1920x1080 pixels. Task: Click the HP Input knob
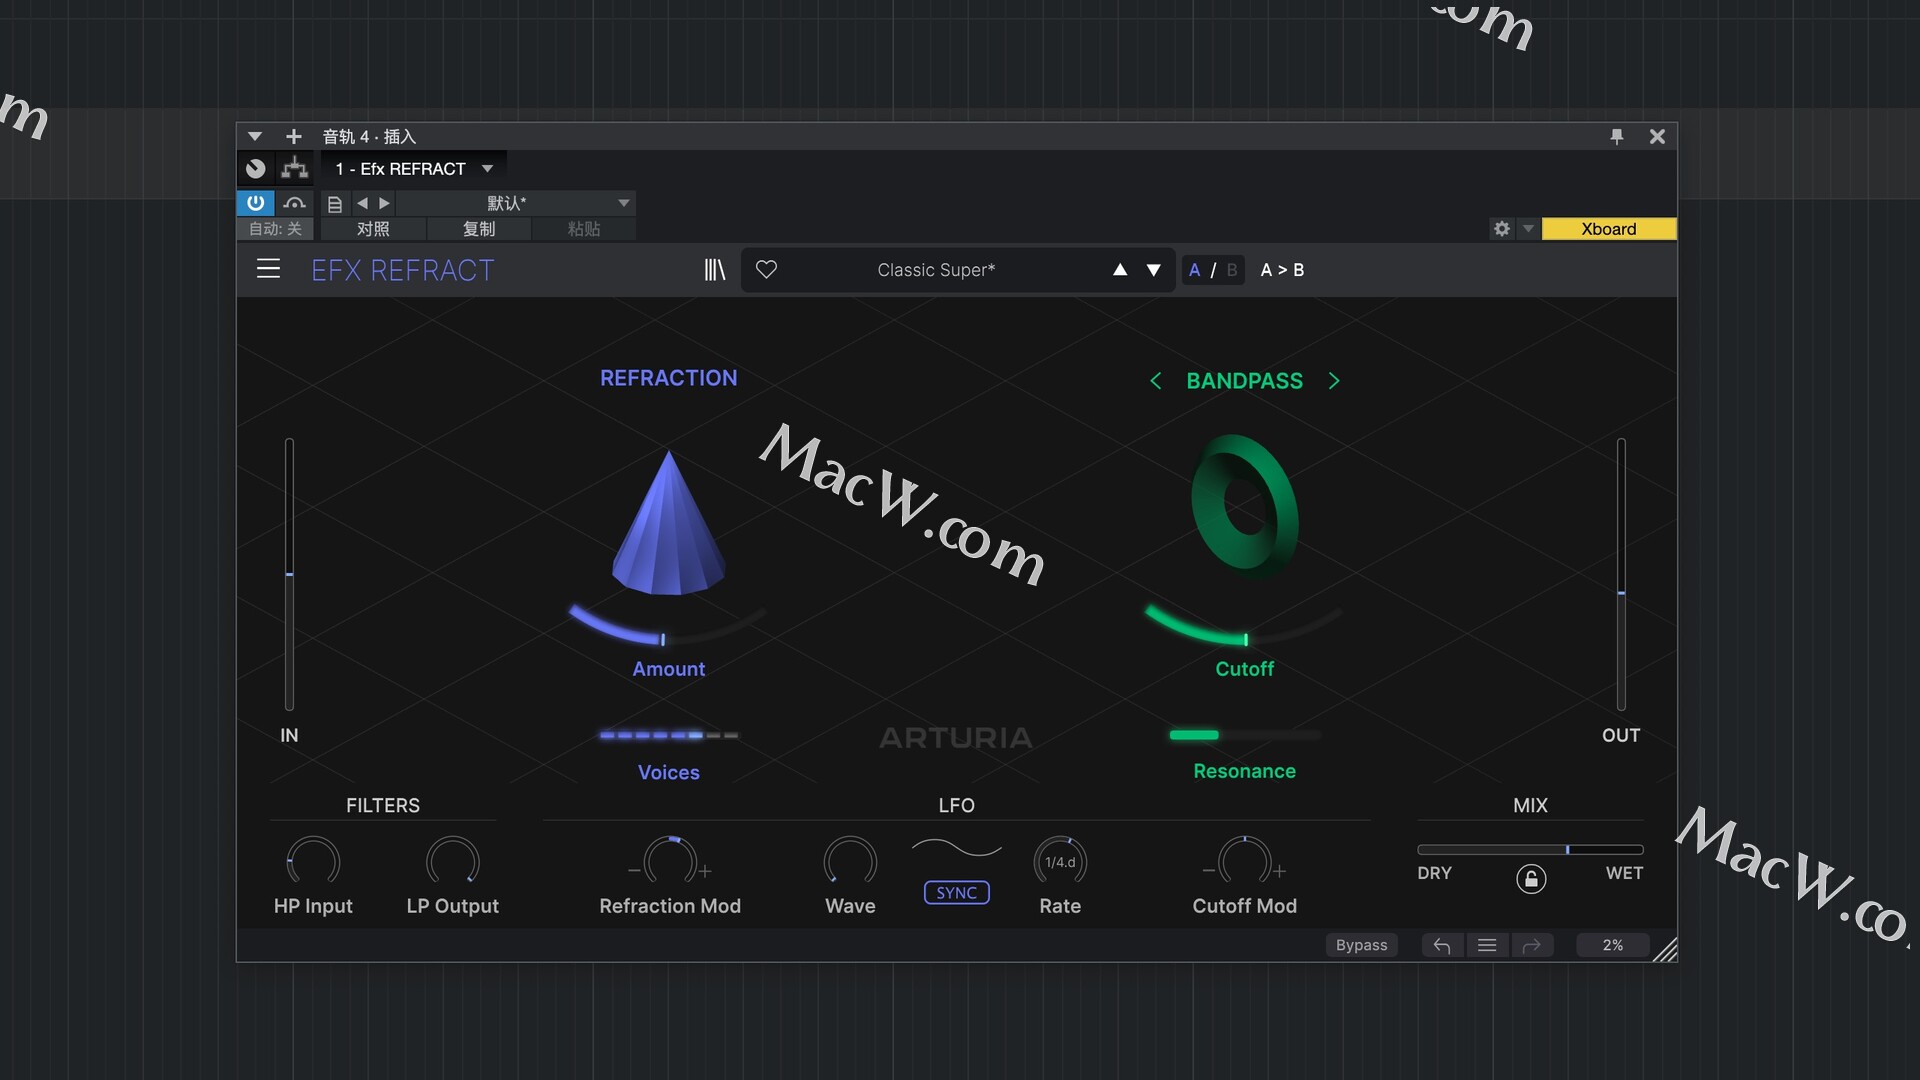point(313,862)
